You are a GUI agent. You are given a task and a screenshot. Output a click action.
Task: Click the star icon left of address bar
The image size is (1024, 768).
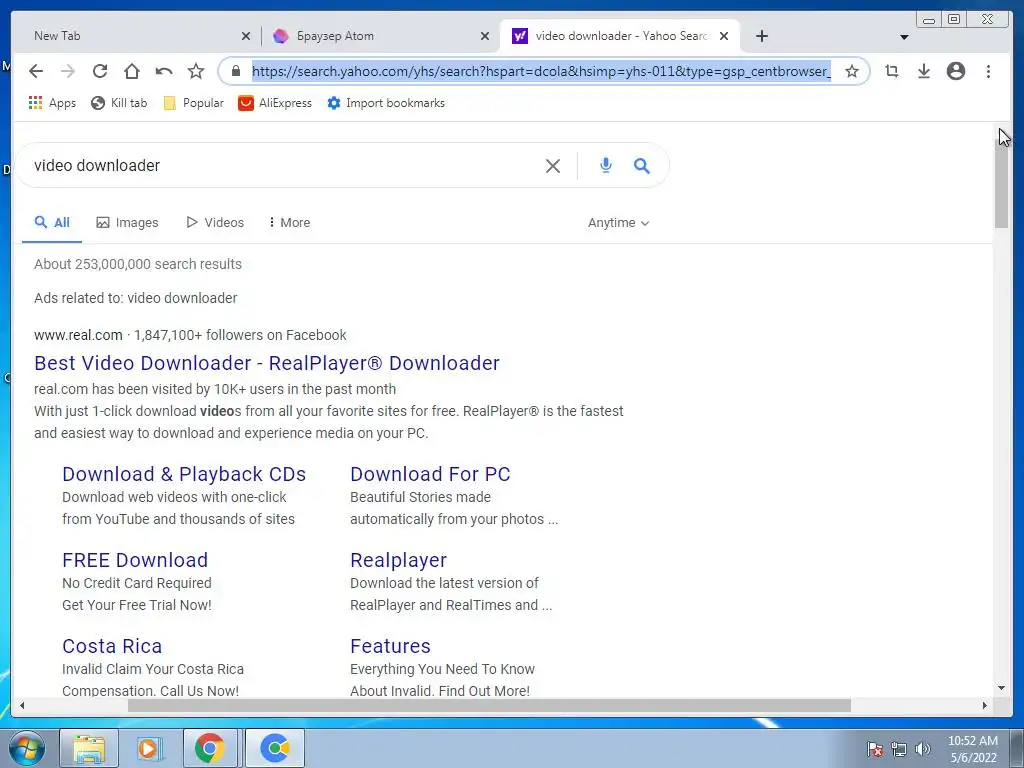pyautogui.click(x=196, y=71)
